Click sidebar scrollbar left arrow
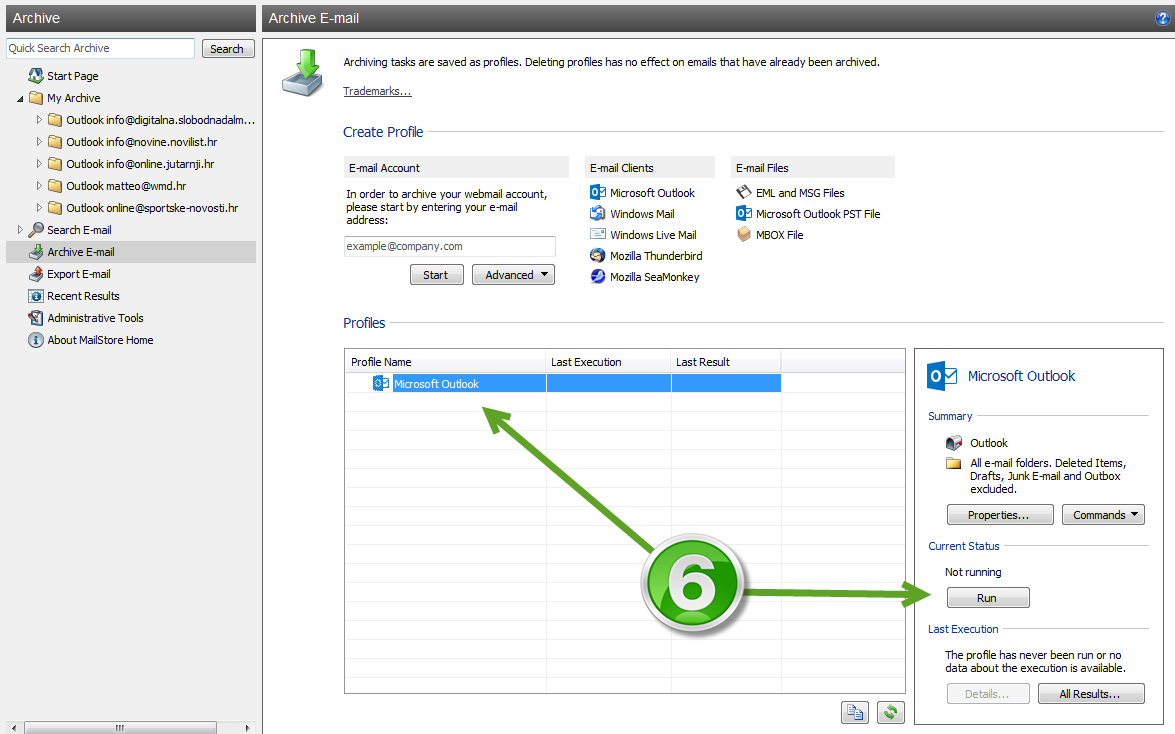The image size is (1175, 734). 14,727
